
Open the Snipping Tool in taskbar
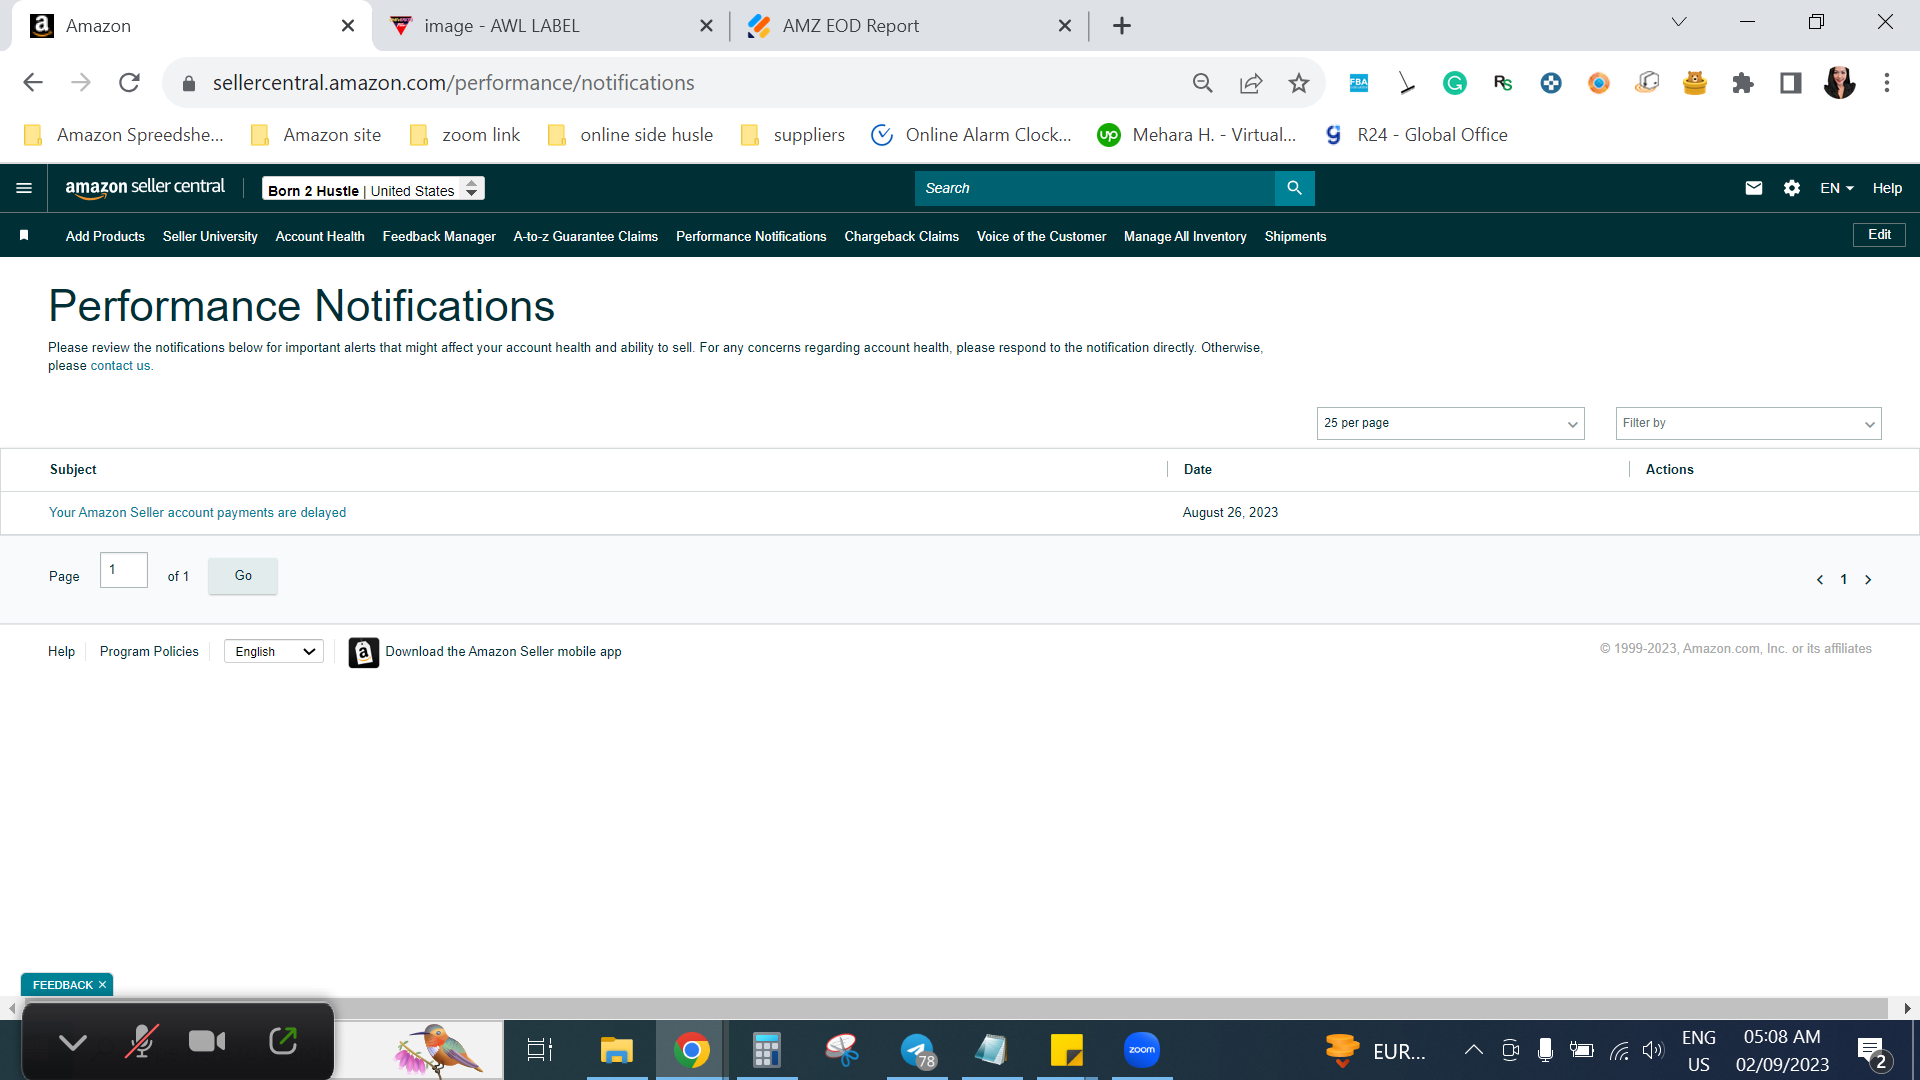pos(842,1050)
